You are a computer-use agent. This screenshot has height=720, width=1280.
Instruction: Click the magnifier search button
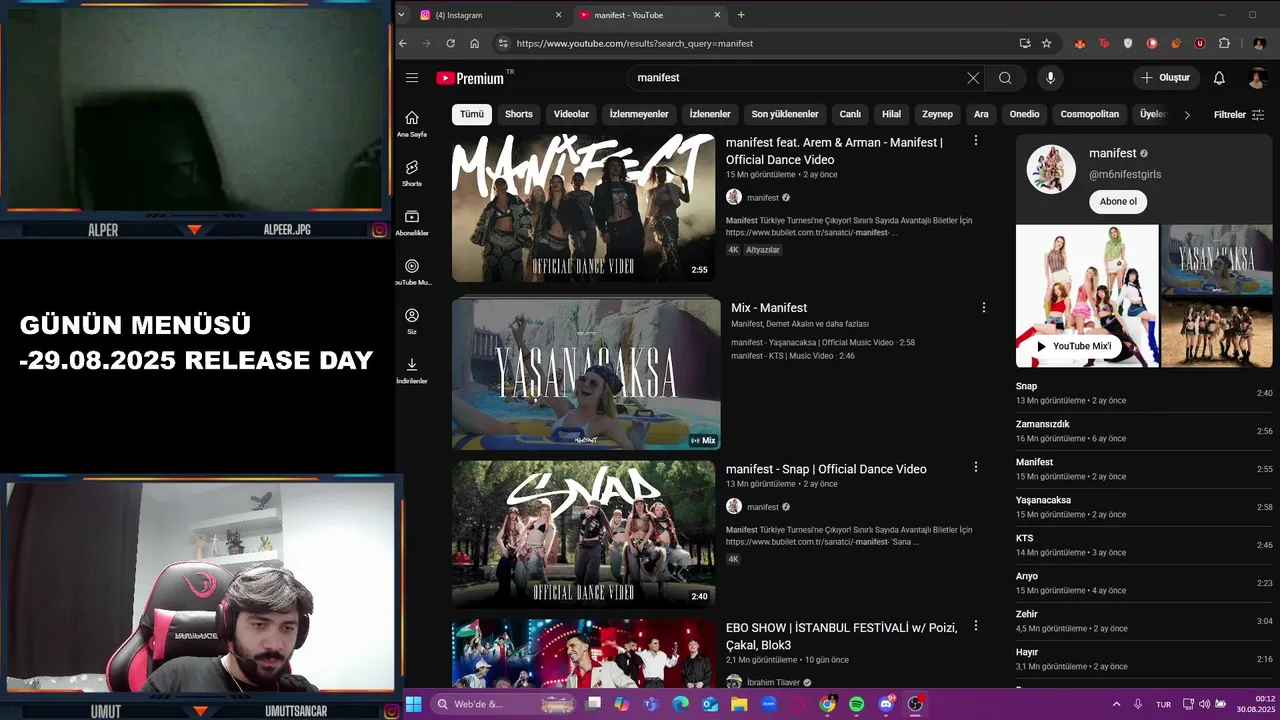[1005, 78]
